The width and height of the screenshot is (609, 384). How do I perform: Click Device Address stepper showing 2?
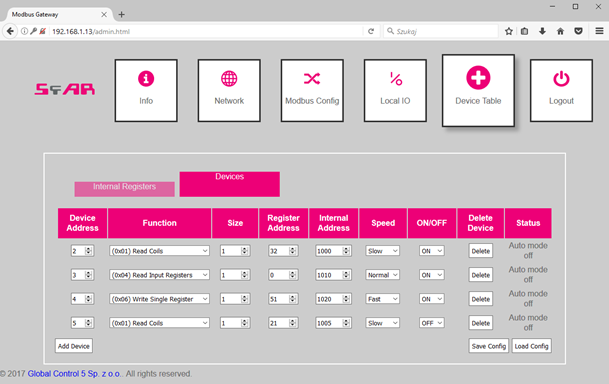[x=82, y=251]
